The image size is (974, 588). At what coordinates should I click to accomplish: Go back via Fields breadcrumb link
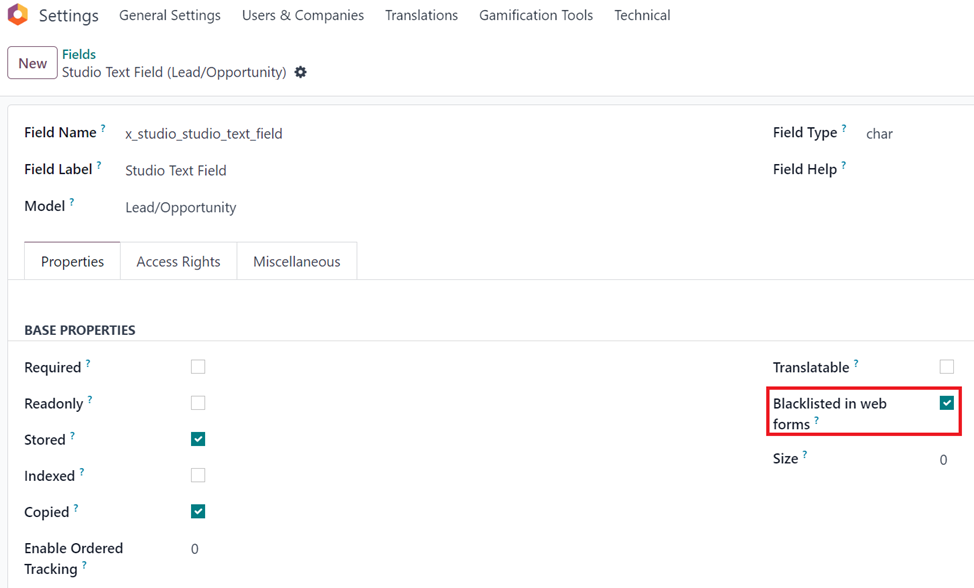pyautogui.click(x=79, y=54)
